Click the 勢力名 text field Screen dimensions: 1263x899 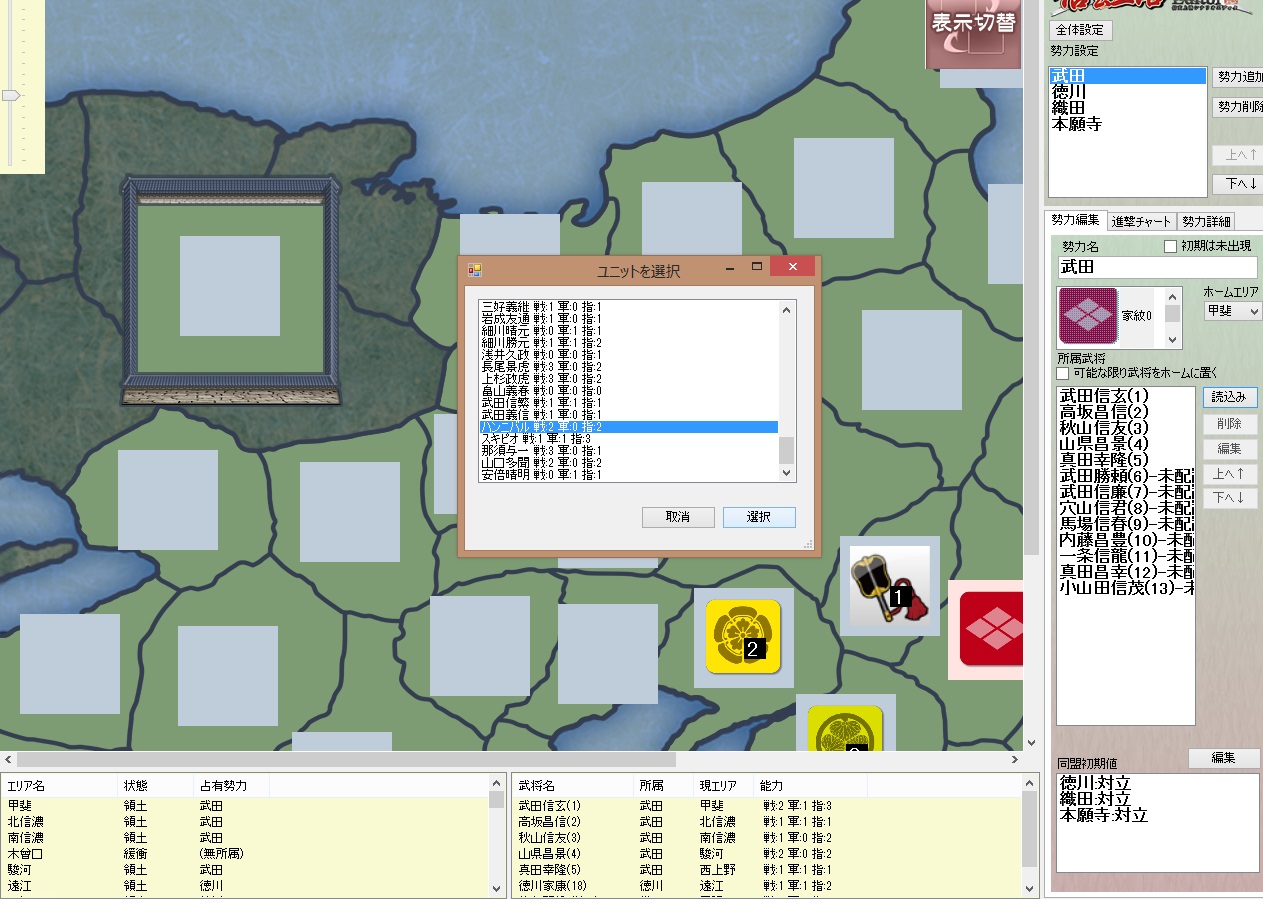(1157, 267)
